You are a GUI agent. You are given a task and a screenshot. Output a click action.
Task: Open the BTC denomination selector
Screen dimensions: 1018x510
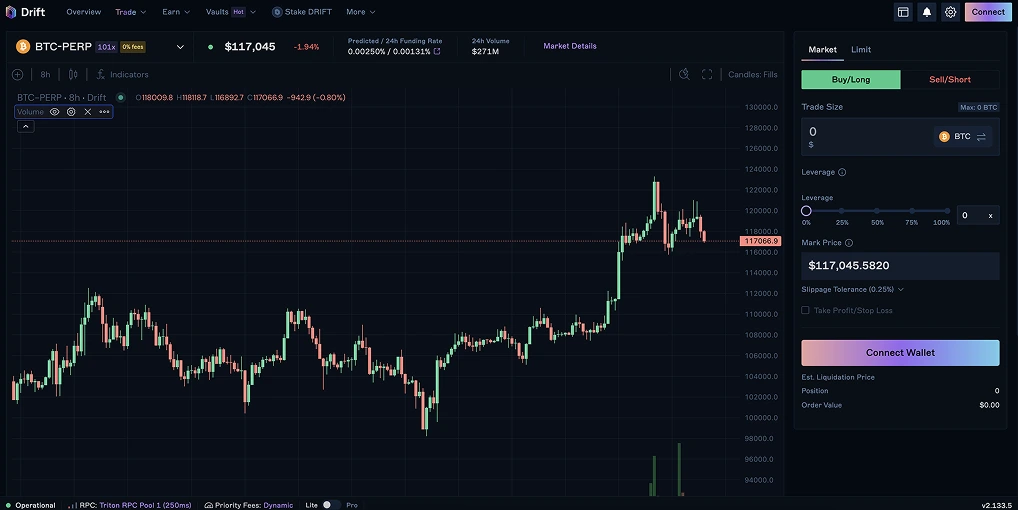[963, 136]
